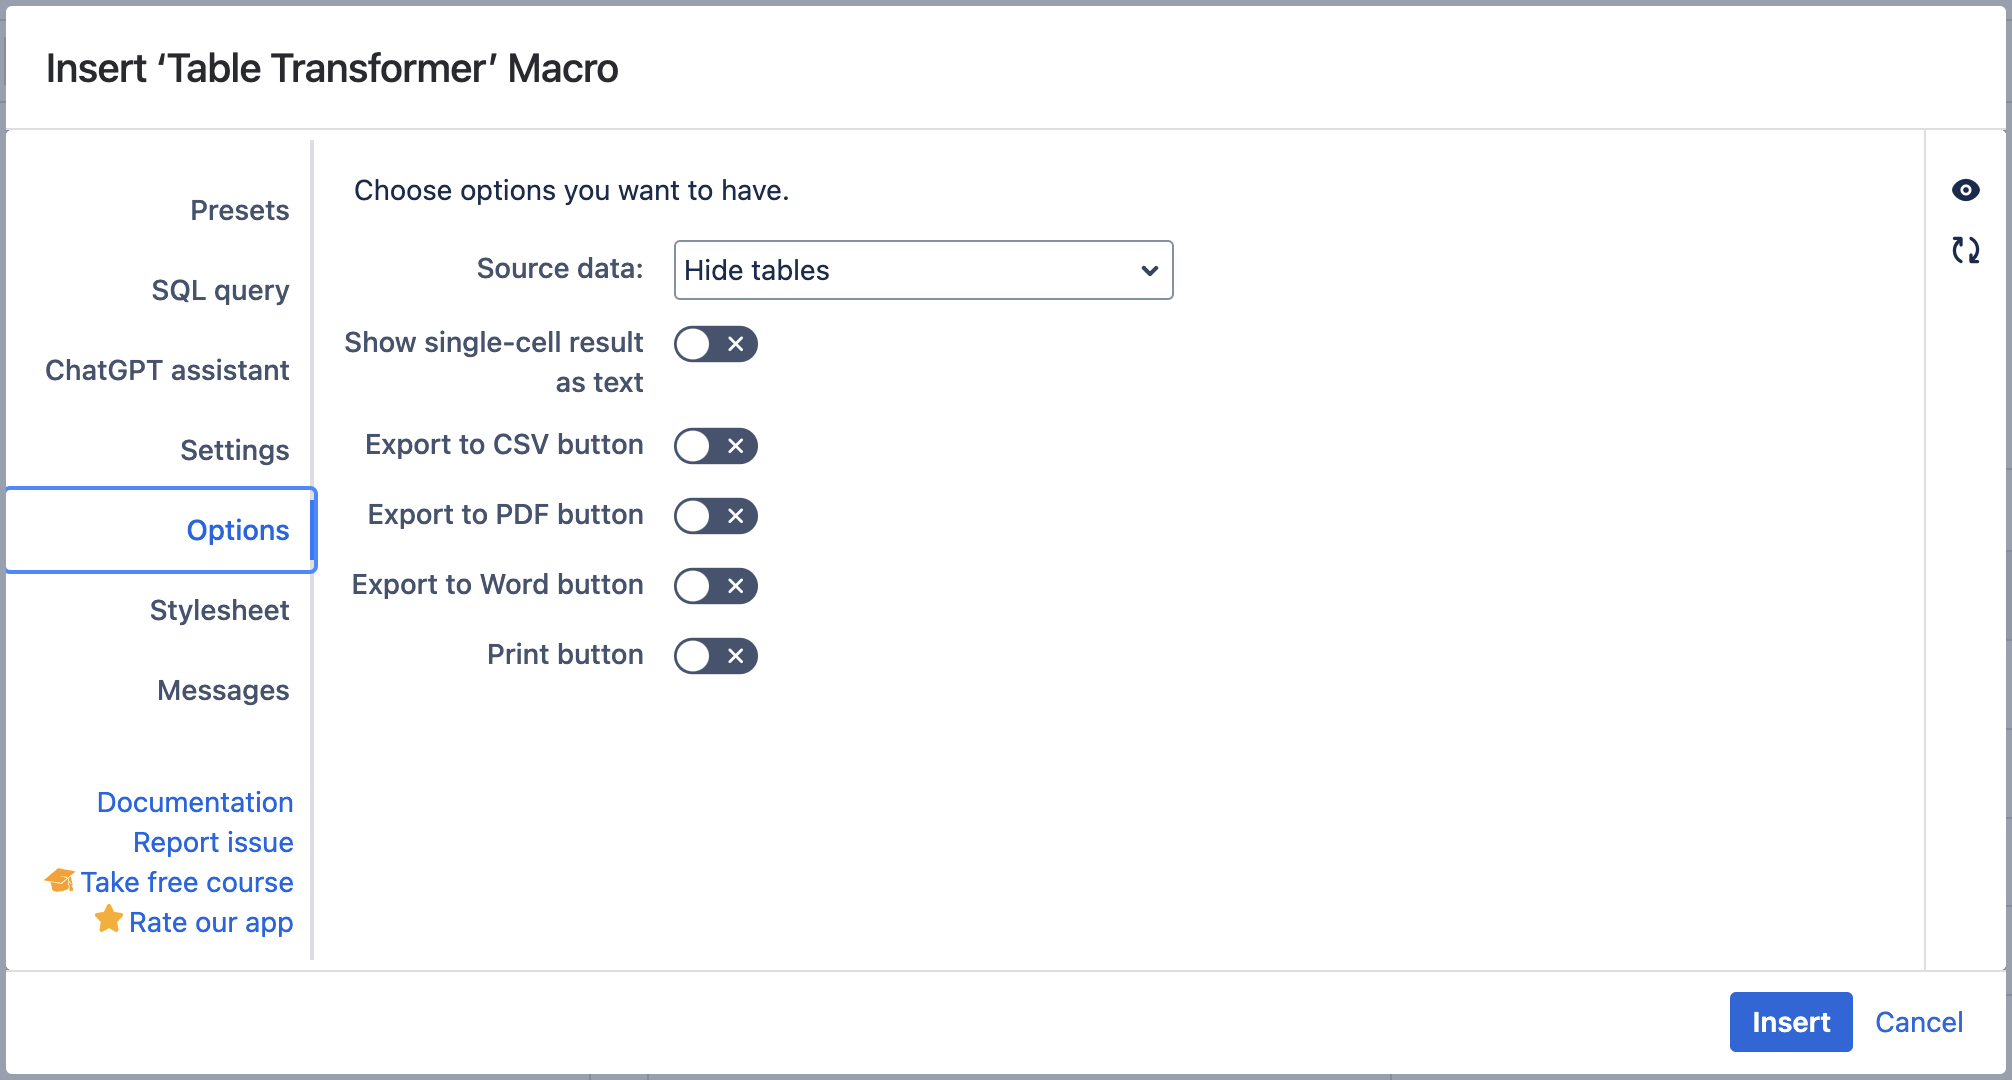Screen dimensions: 2012x1080
Task: Toggle the Print button option
Action: click(x=715, y=656)
